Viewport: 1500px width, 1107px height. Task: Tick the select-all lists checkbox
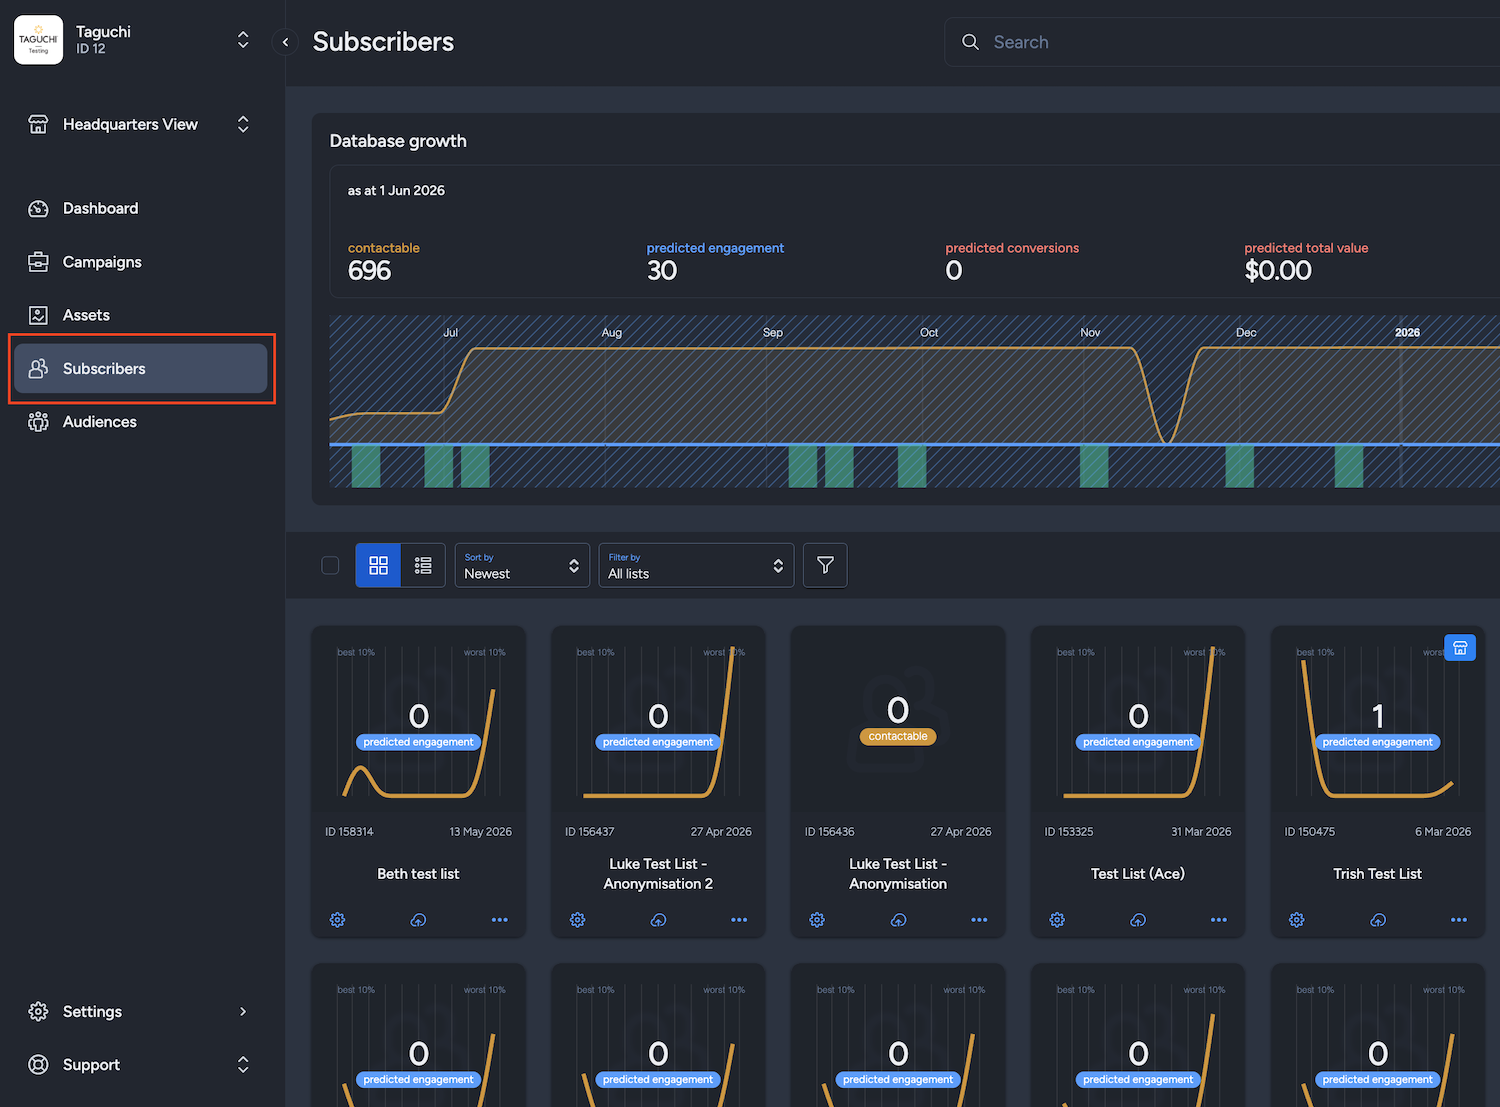[330, 565]
